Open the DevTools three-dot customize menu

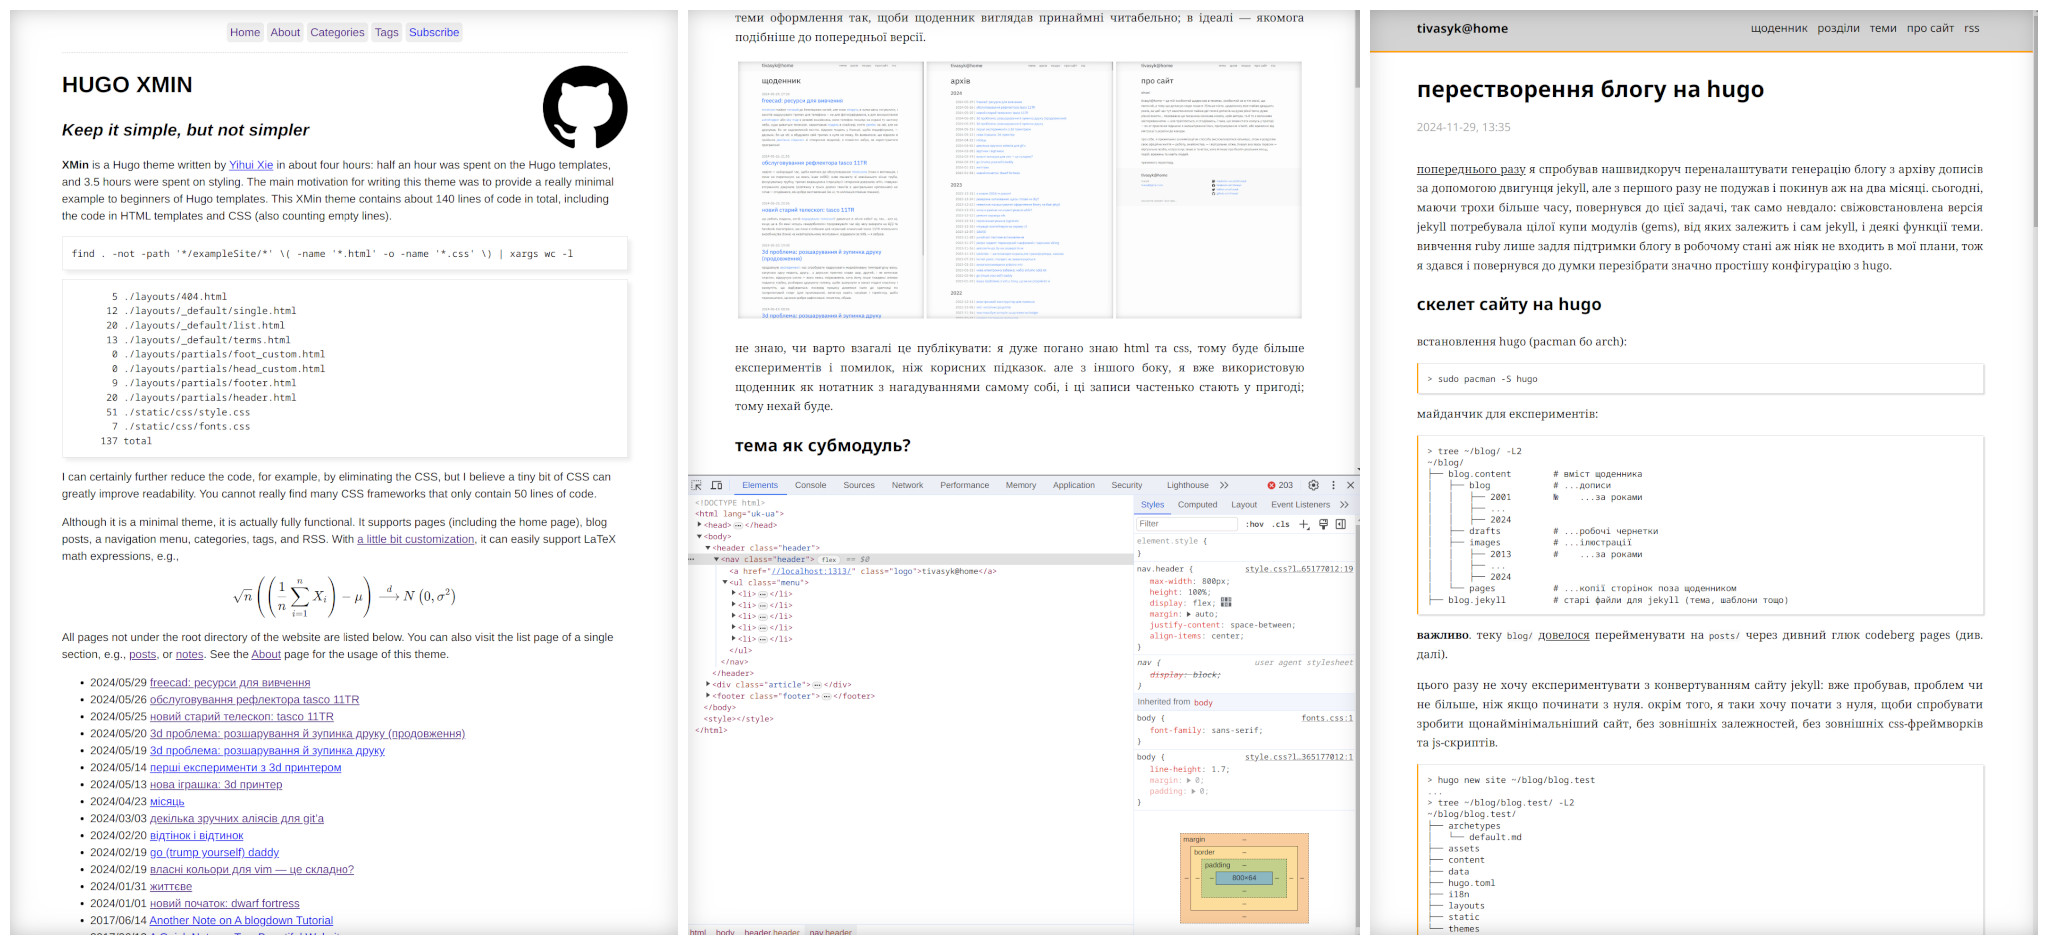tap(1333, 485)
